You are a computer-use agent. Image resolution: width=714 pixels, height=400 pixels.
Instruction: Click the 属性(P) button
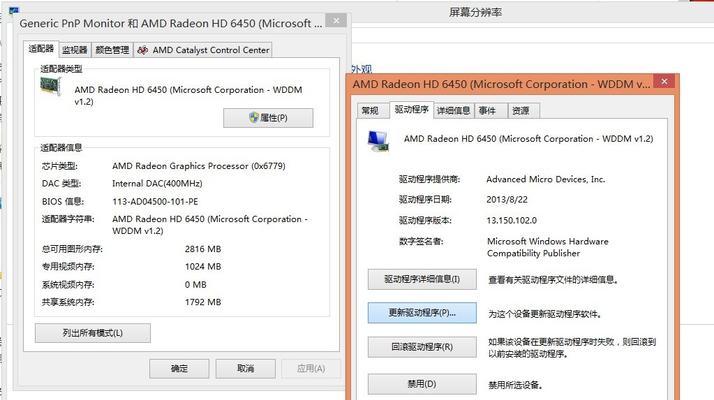(268, 118)
